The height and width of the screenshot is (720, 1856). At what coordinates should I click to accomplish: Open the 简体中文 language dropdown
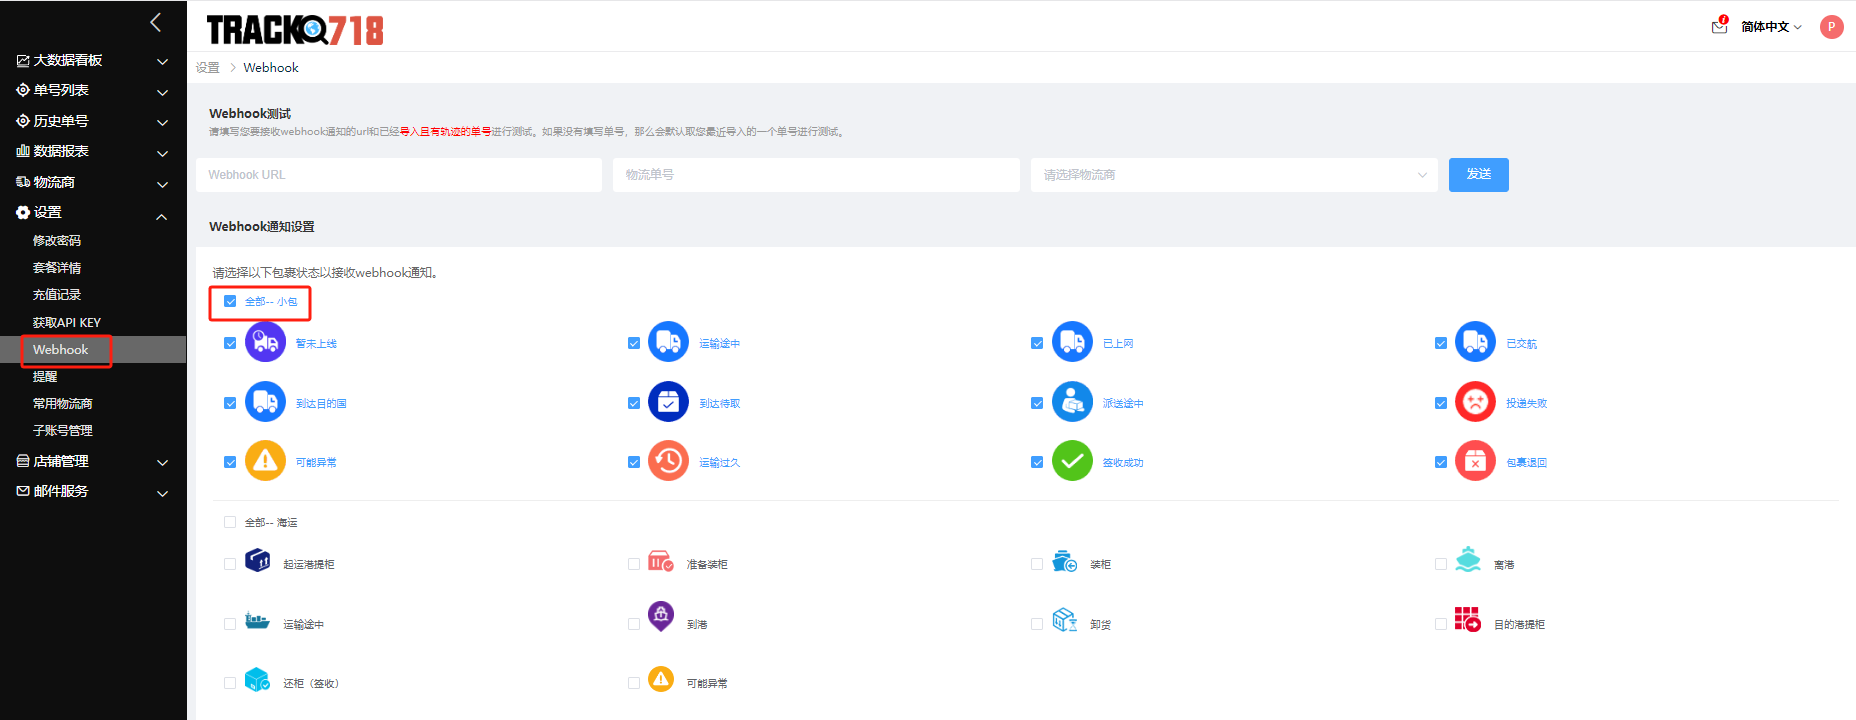(x=1771, y=27)
